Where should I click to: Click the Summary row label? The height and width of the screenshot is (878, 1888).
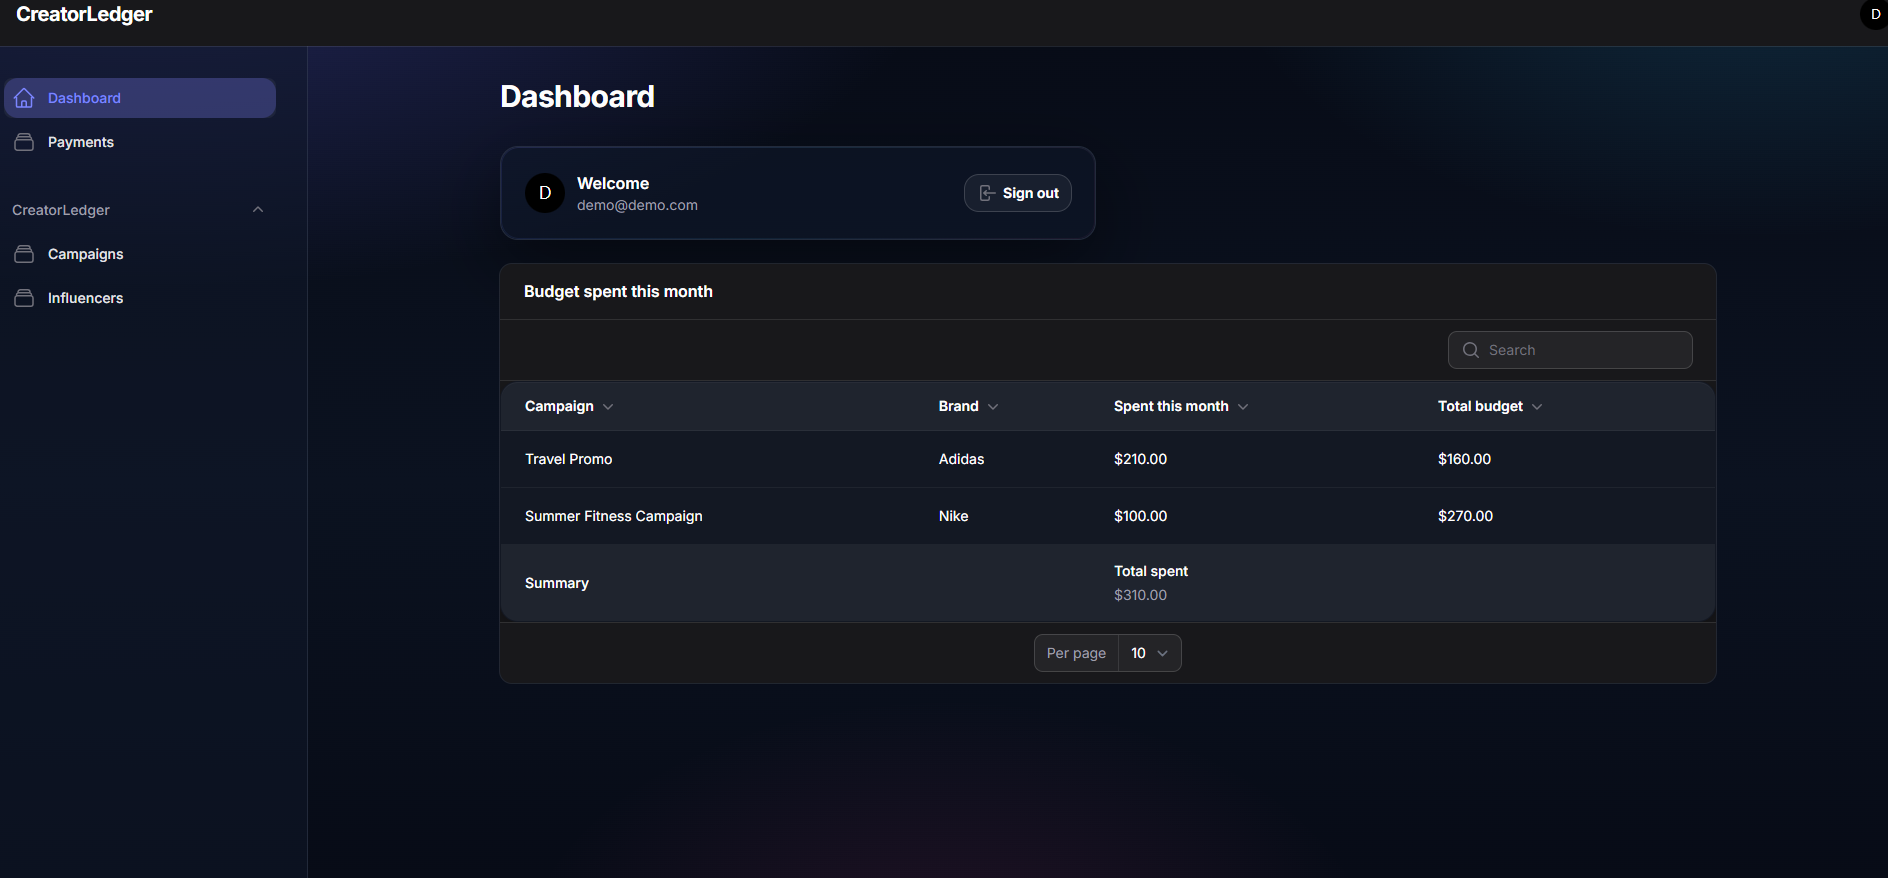[x=557, y=583]
